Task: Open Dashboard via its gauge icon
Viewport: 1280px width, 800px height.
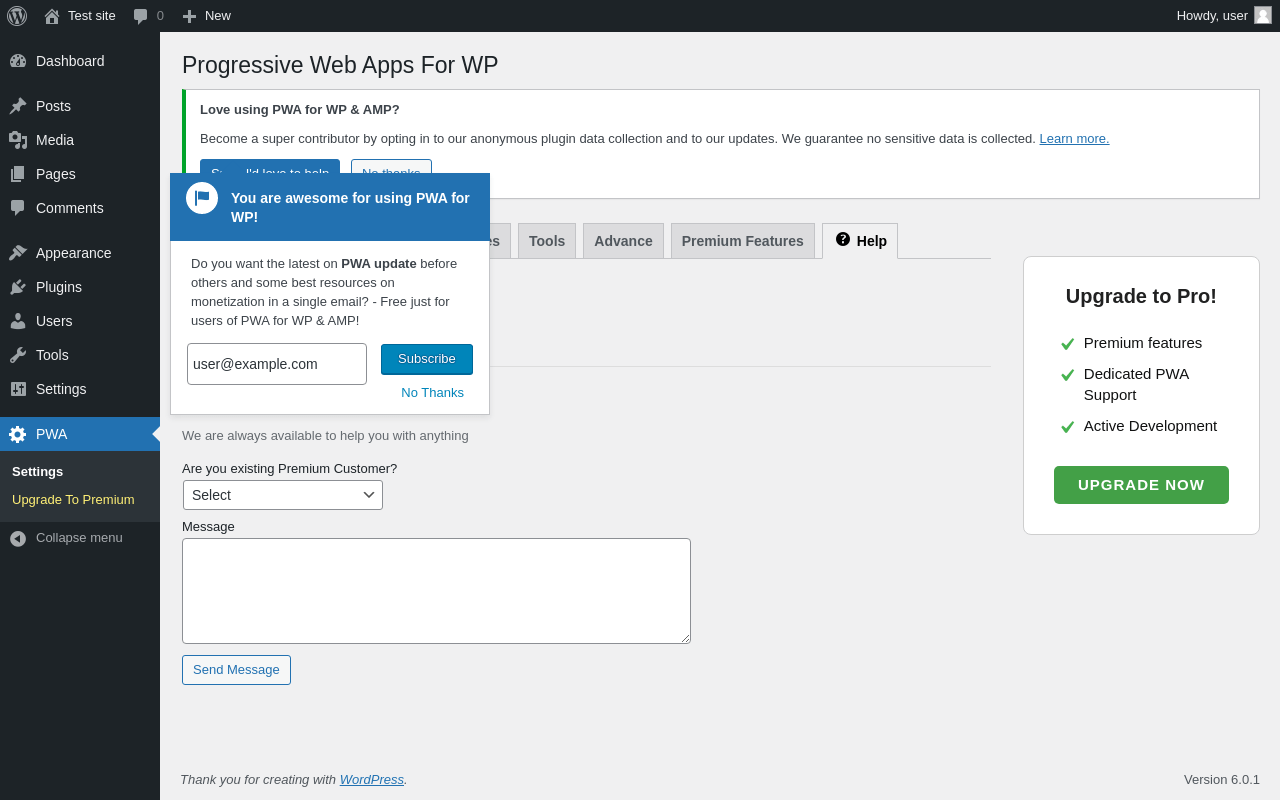Action: [18, 61]
